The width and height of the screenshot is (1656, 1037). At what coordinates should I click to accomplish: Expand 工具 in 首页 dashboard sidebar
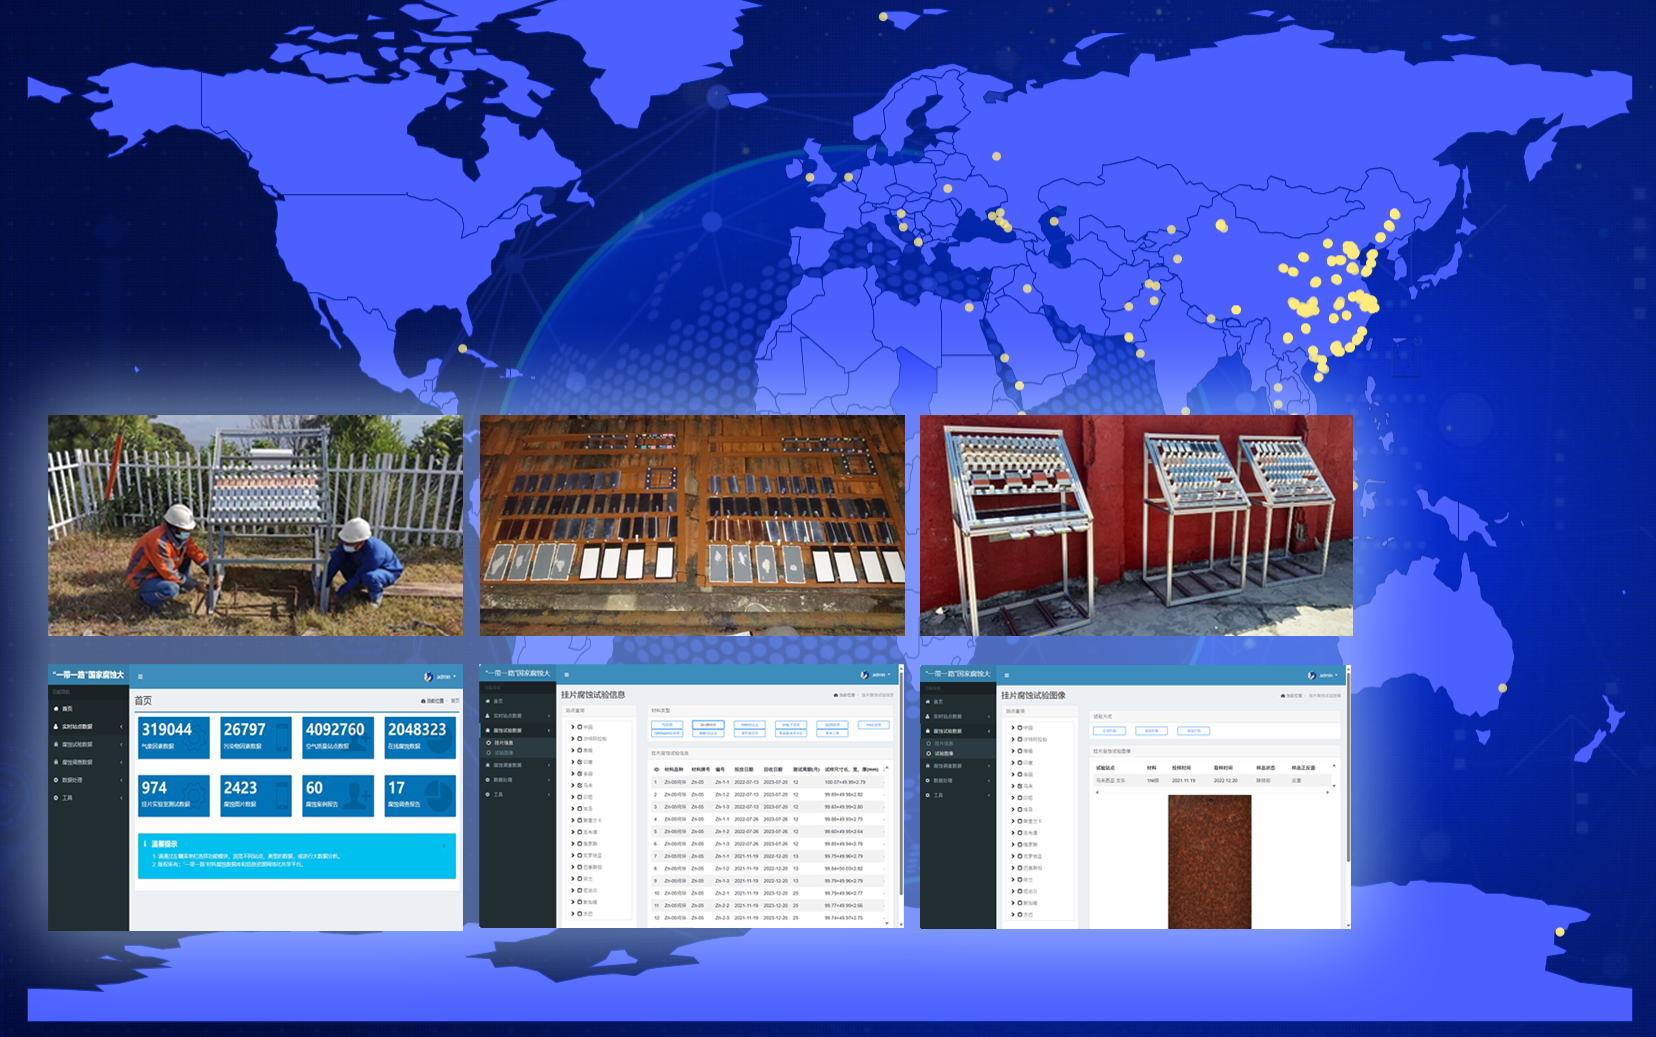88,798
